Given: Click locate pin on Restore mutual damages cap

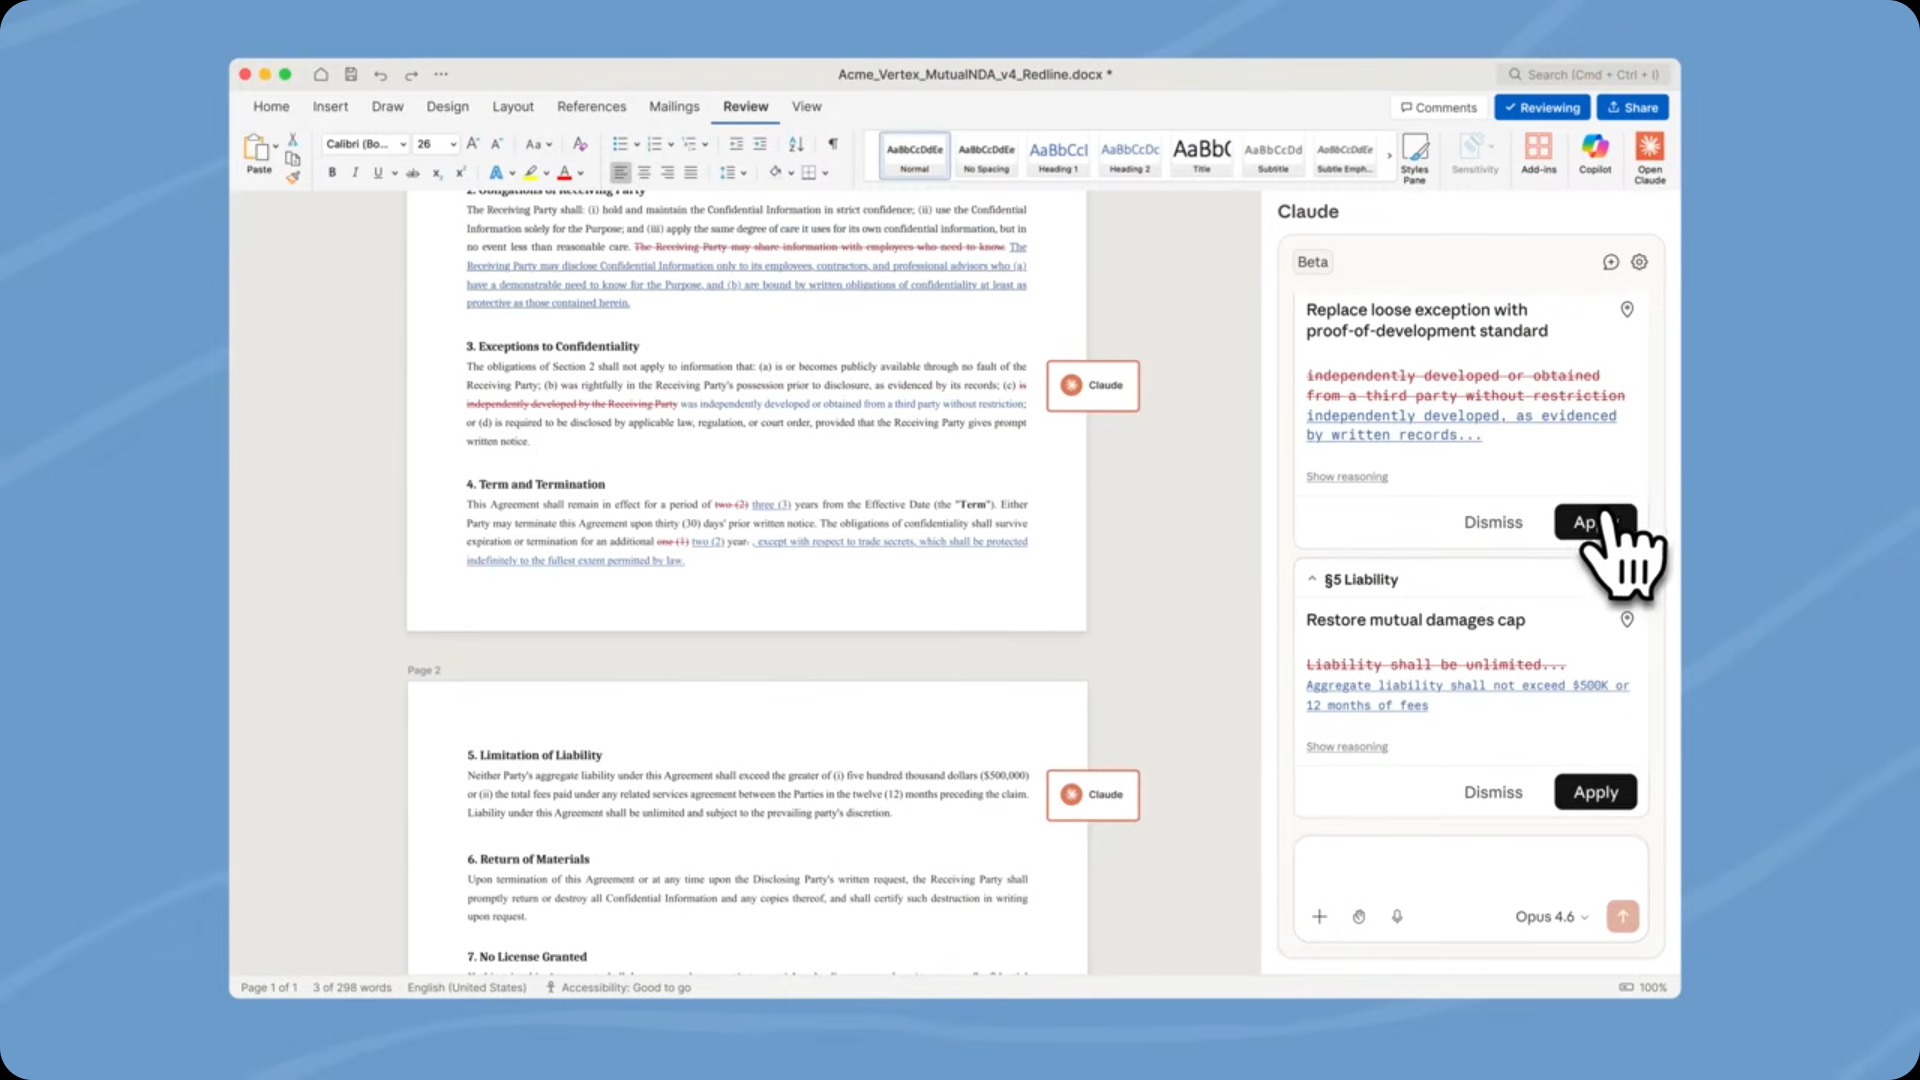Looking at the screenshot, I should point(1627,620).
